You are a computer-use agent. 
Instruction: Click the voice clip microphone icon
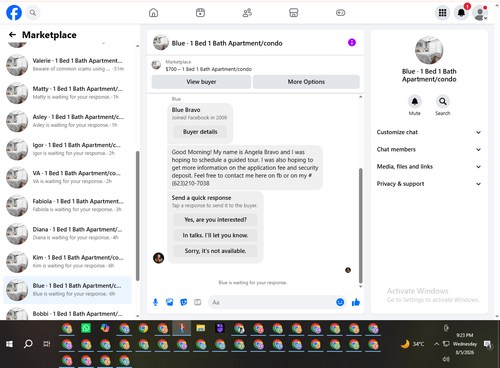155,302
